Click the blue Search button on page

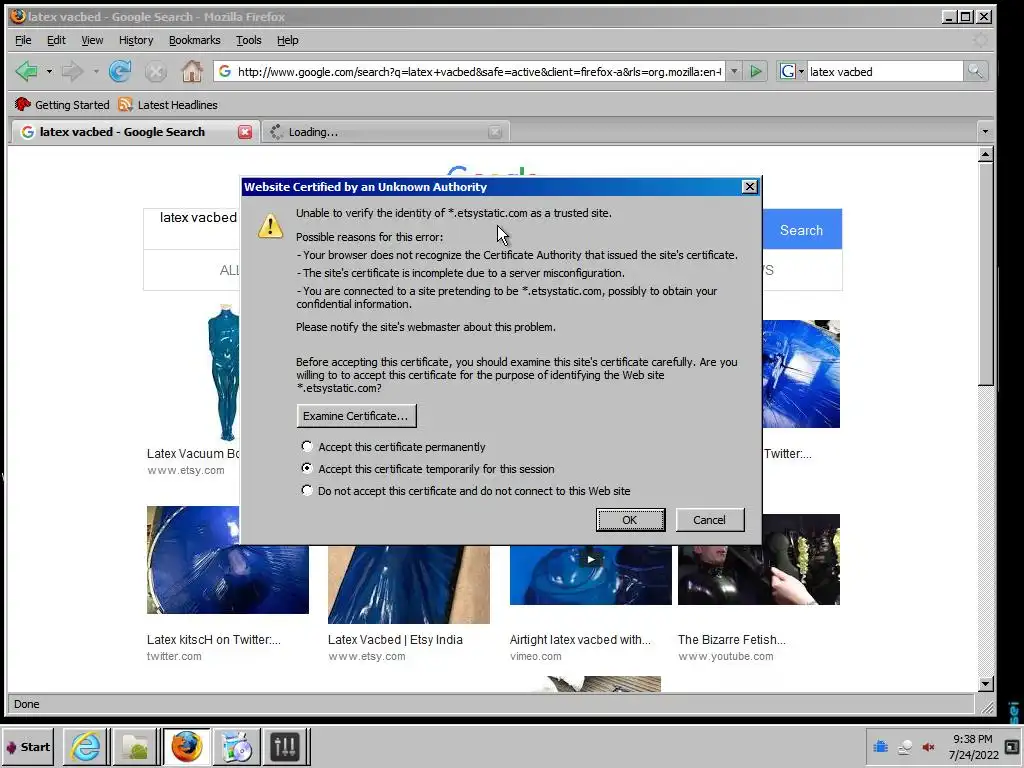801,230
